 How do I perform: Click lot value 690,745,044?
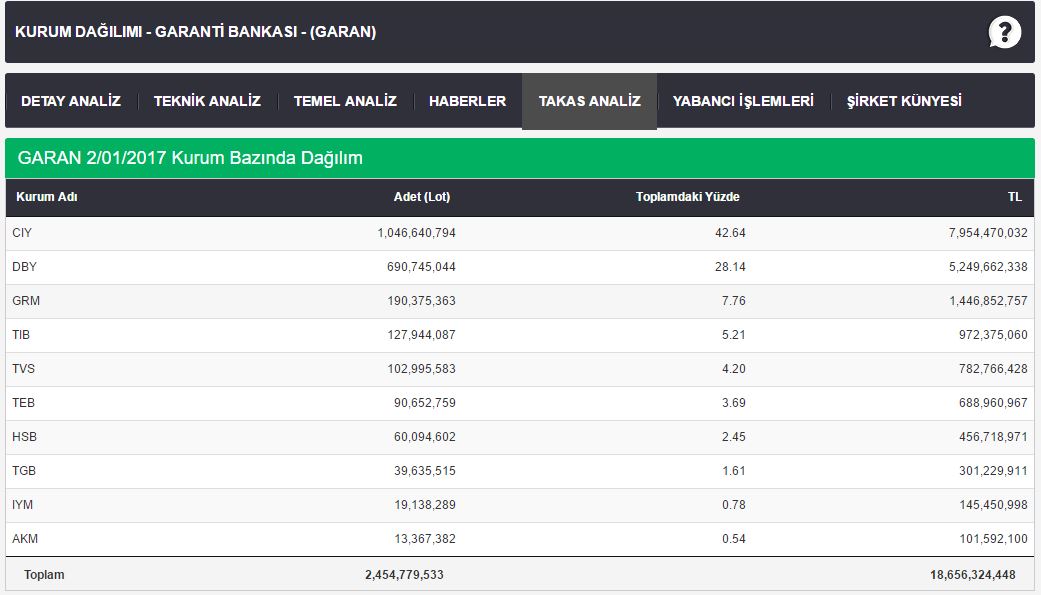[421, 267]
